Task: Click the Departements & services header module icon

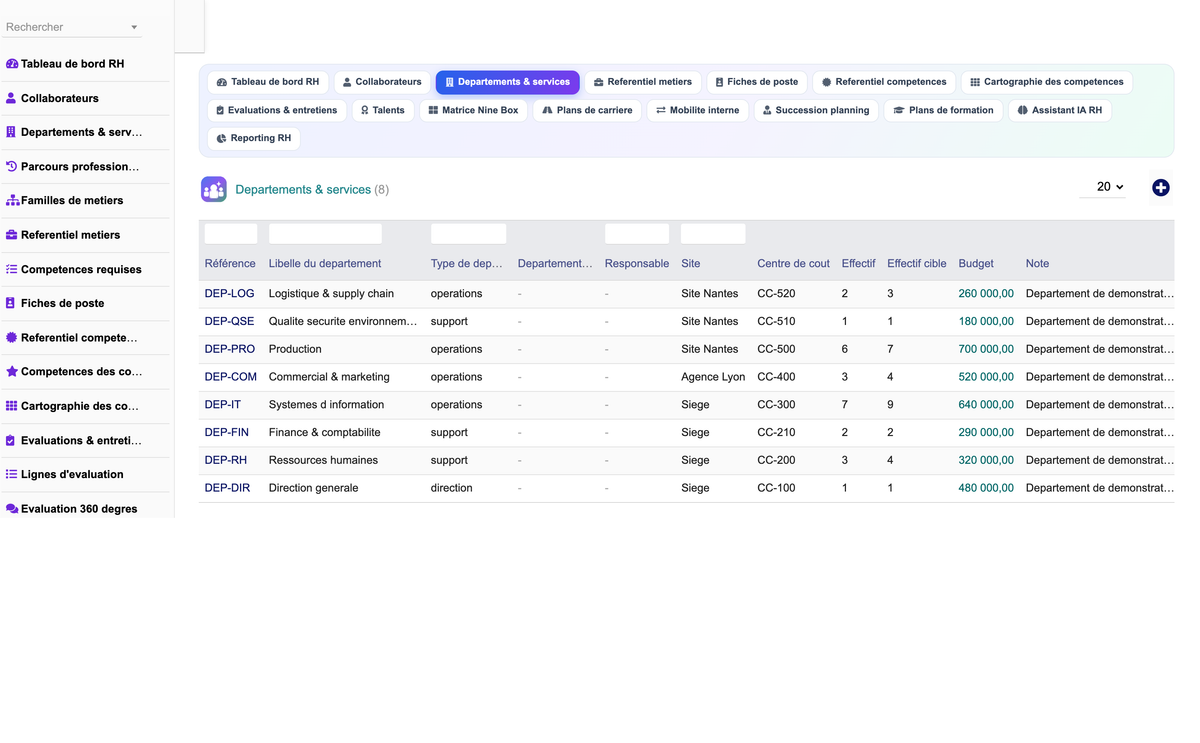Action: [214, 189]
